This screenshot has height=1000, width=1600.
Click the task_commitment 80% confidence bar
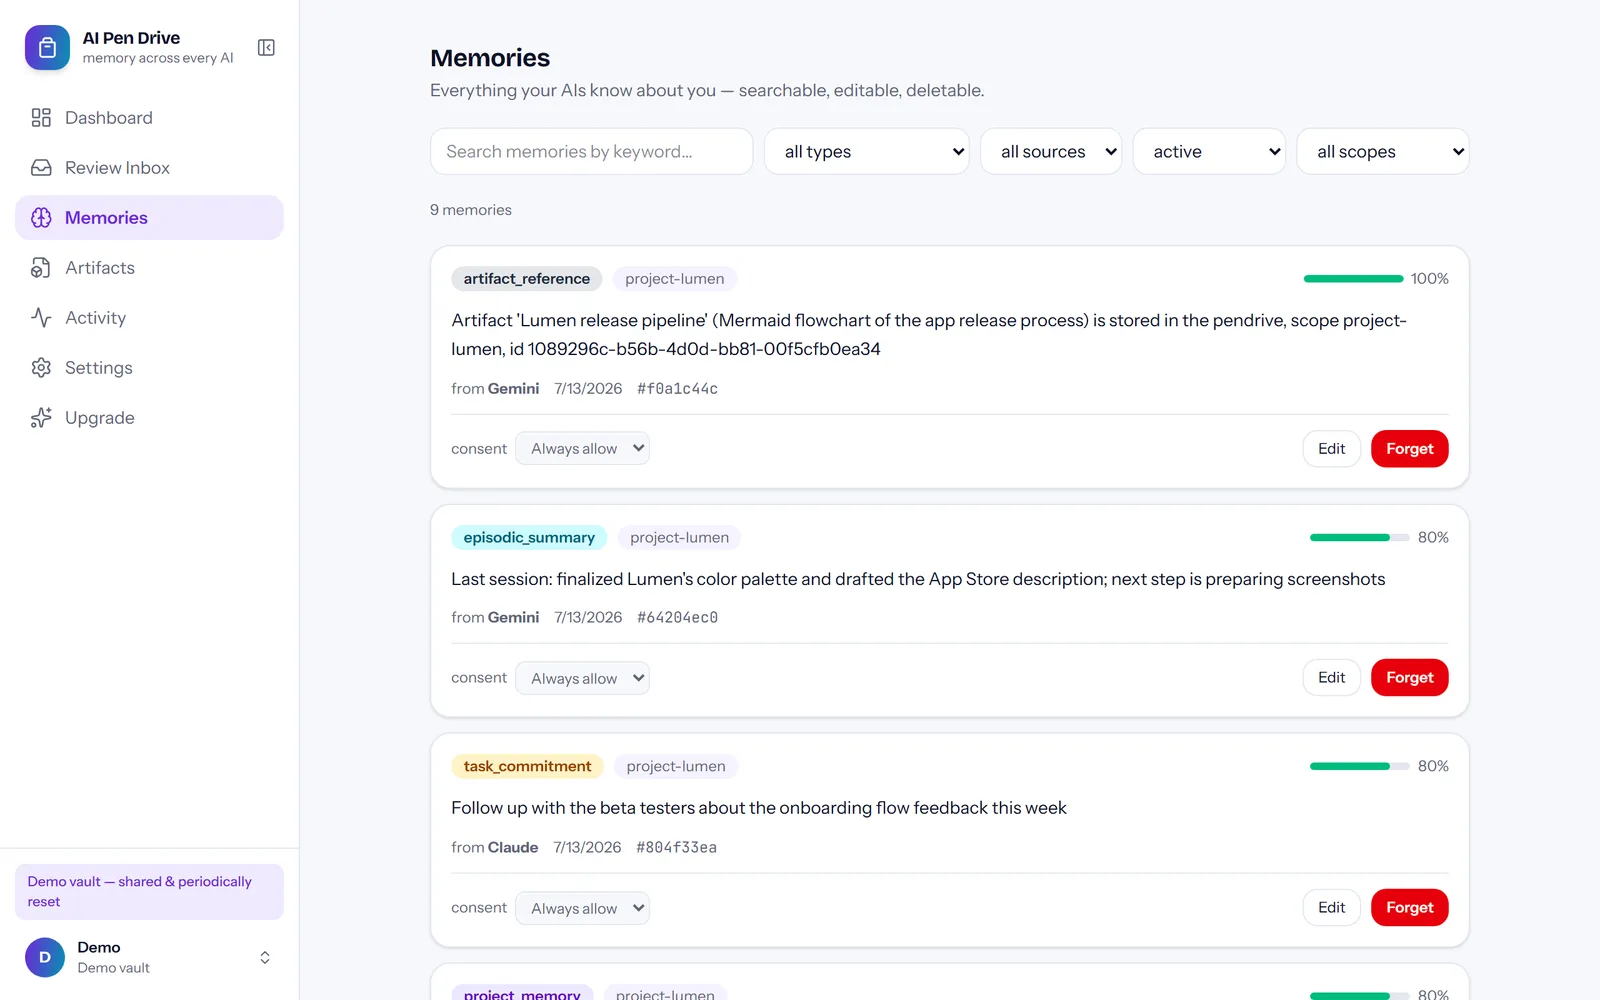pyautogui.click(x=1359, y=767)
